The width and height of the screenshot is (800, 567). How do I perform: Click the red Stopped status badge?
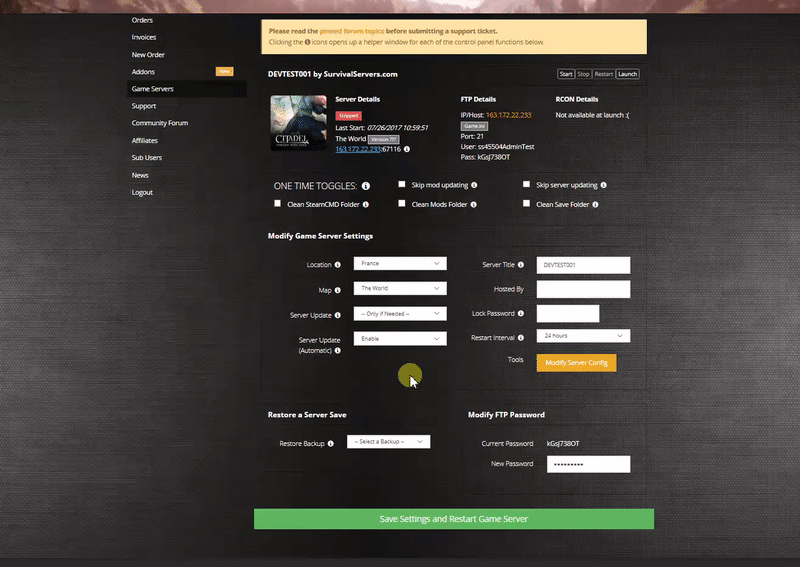(x=348, y=116)
